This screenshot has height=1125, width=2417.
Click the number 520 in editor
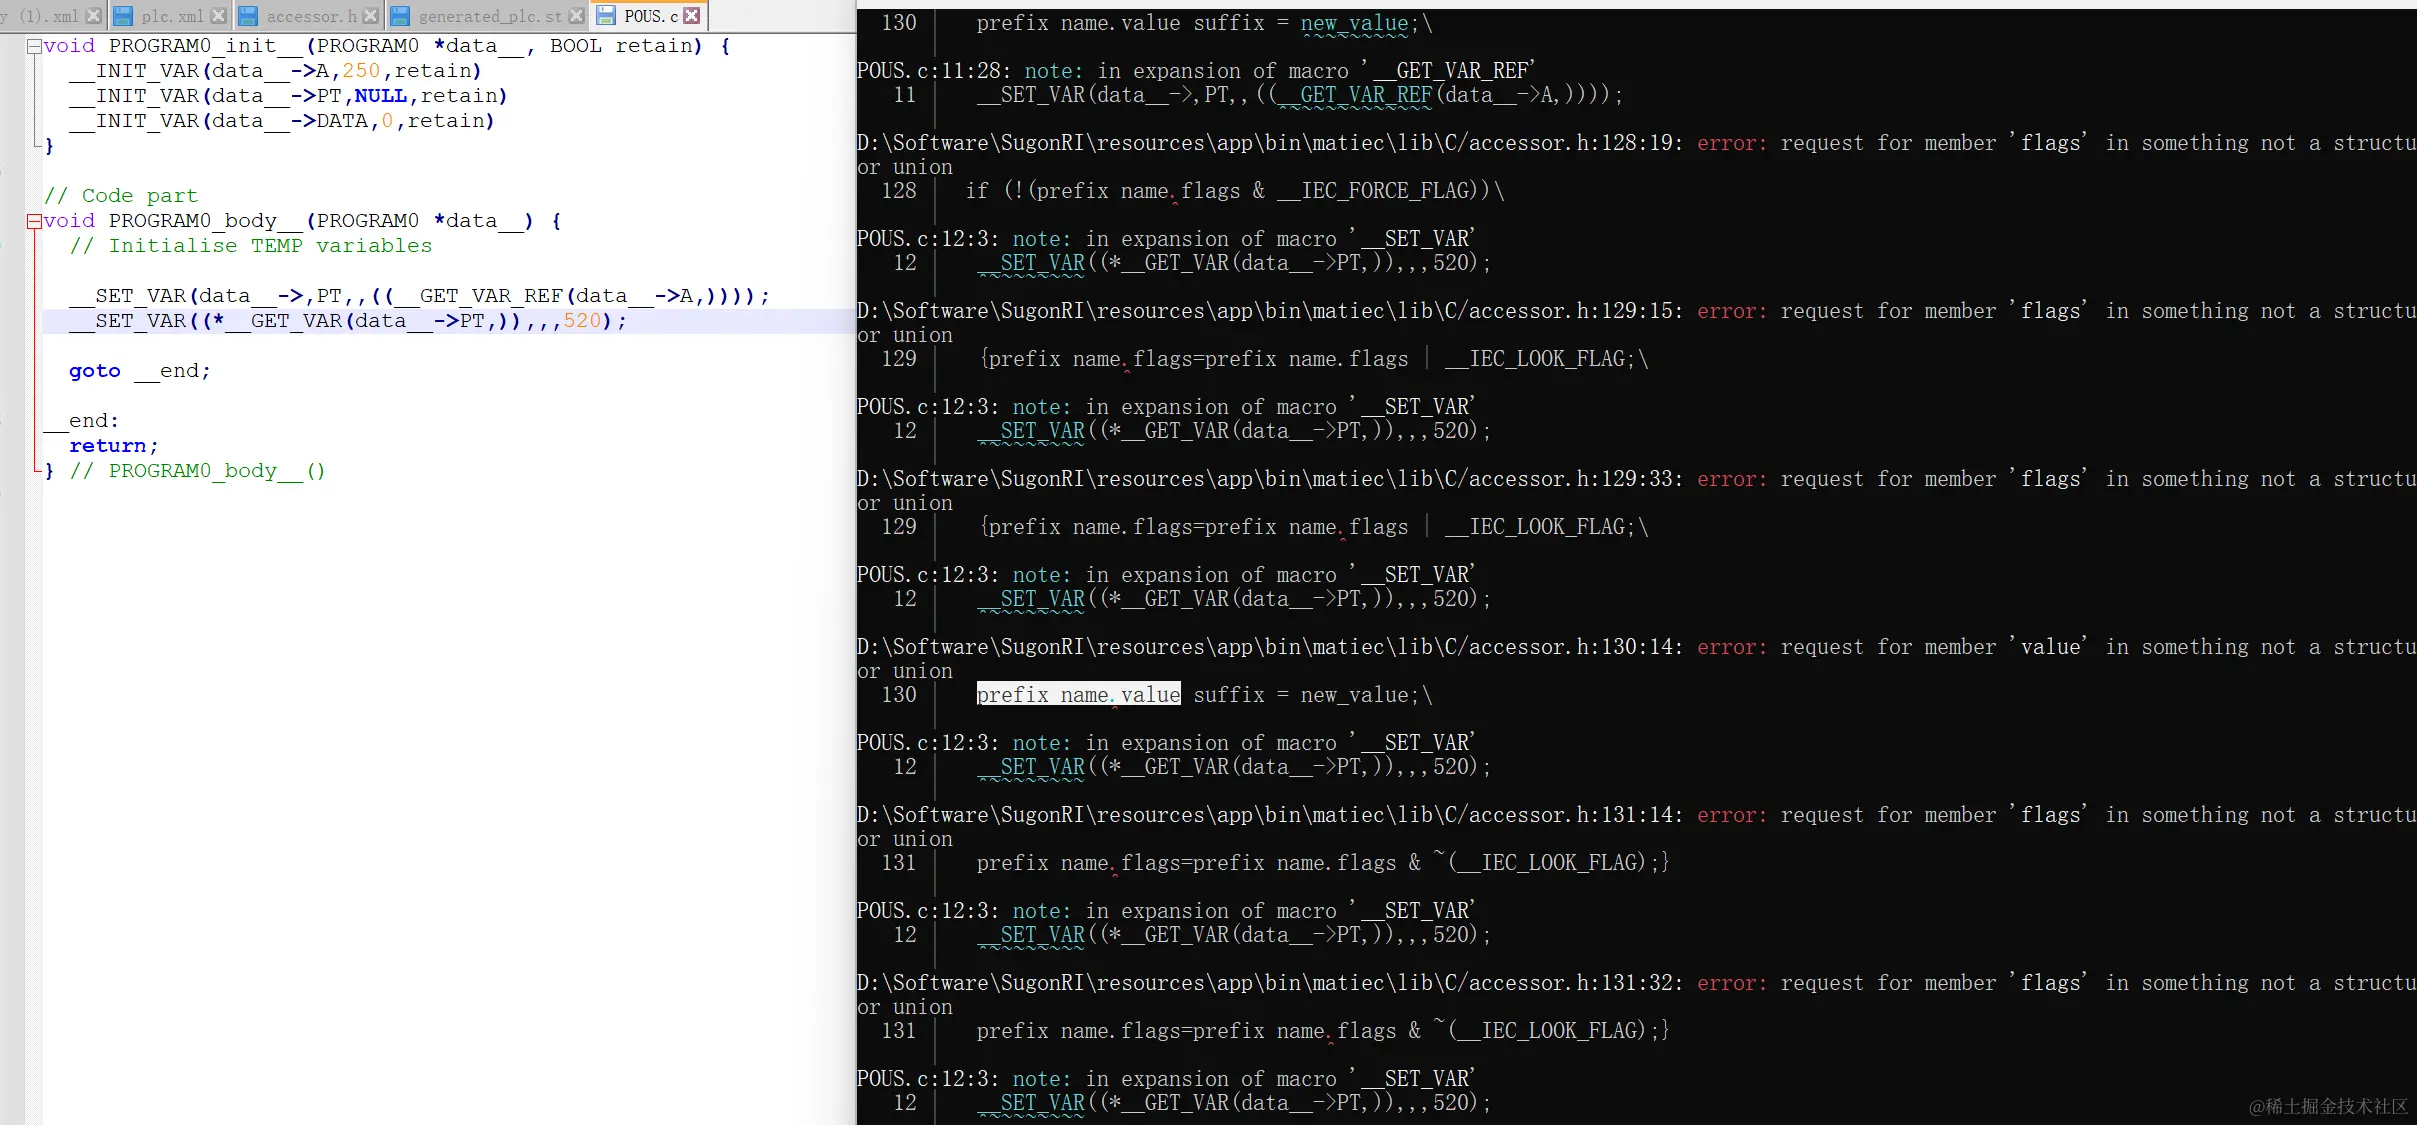[582, 321]
